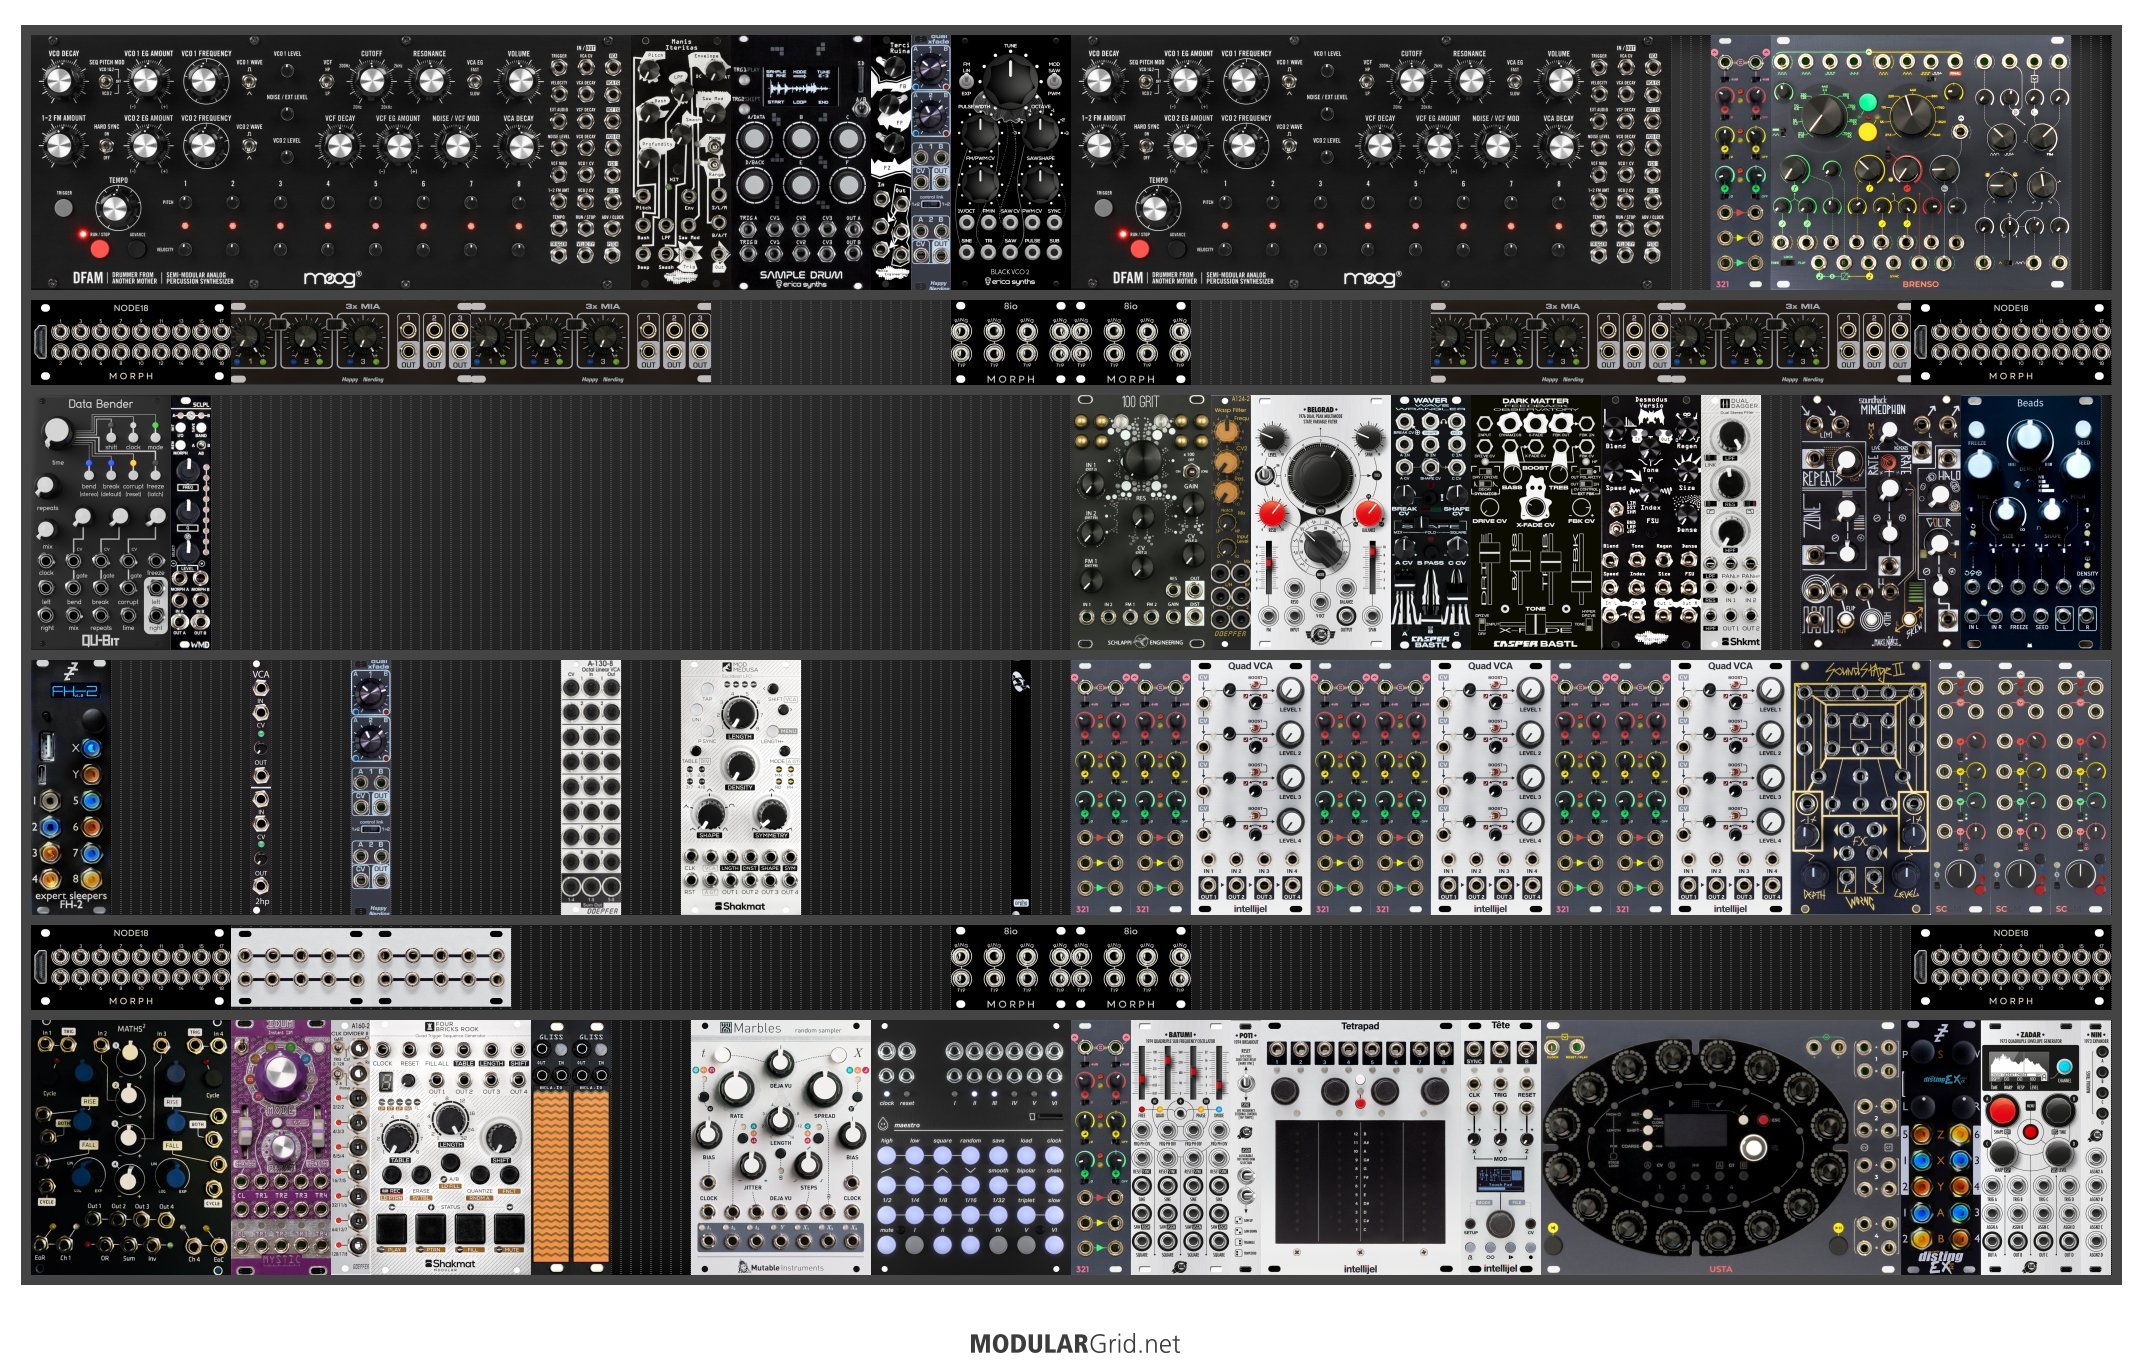Click the Frap Tools Brenso module
The image size is (2152, 1365).
pyautogui.click(x=1920, y=162)
